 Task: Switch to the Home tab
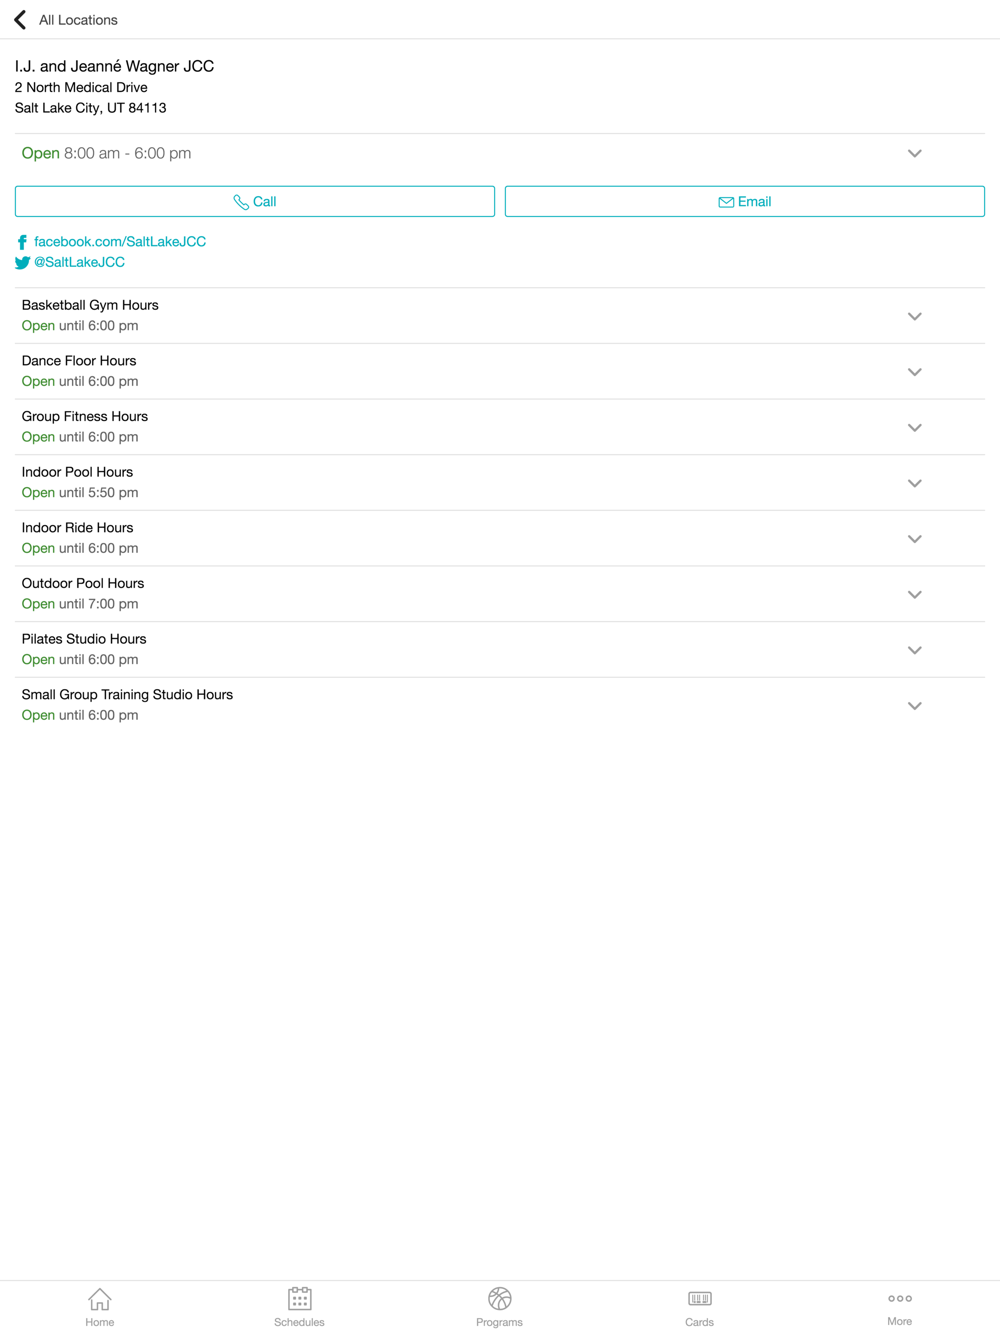click(100, 1307)
